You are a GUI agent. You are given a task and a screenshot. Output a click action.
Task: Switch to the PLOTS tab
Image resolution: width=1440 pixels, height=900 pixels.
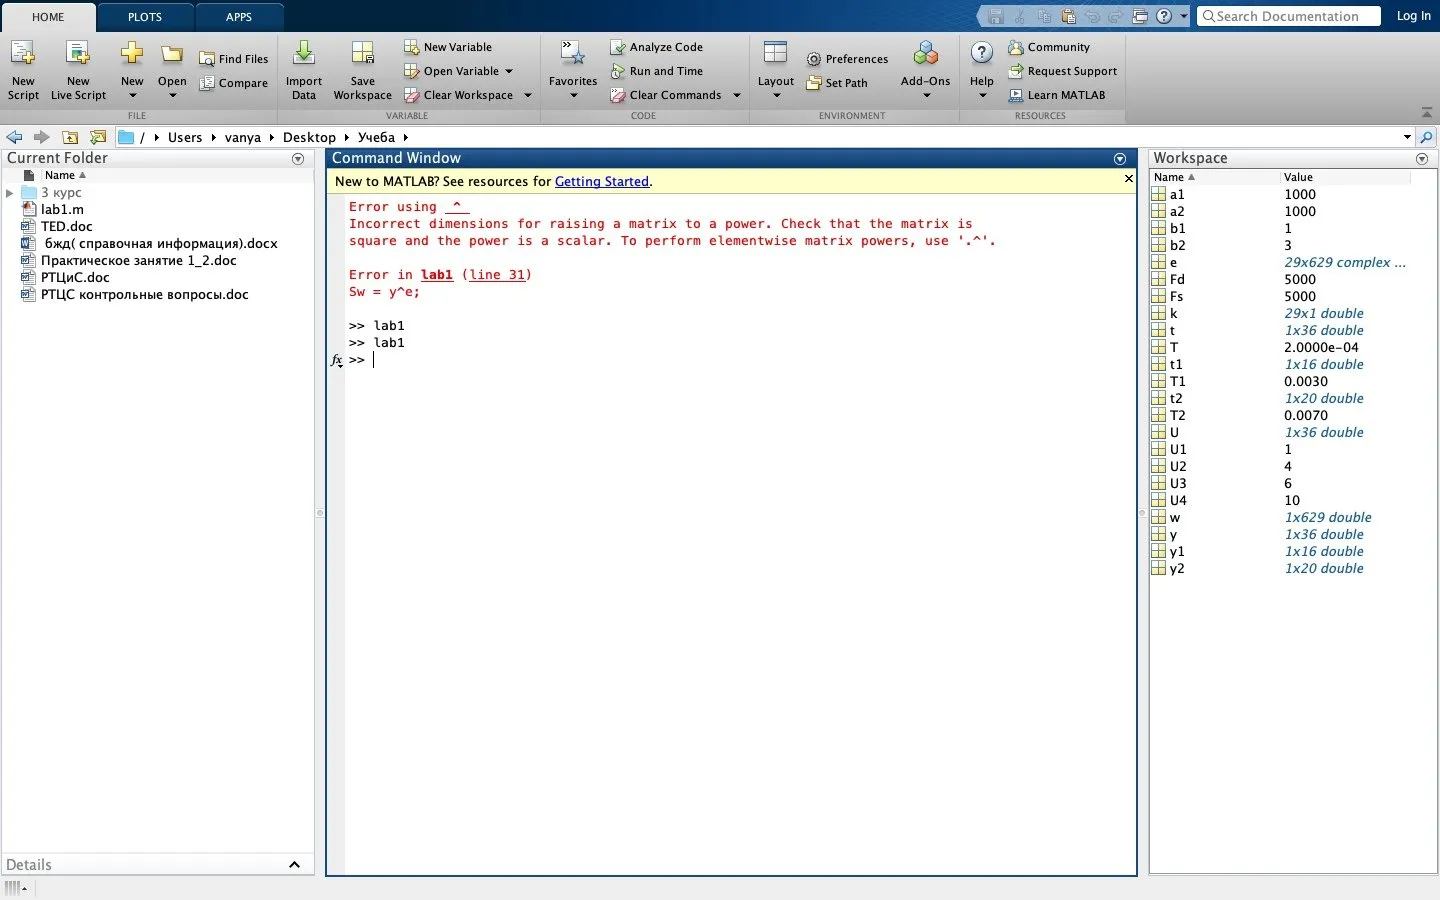pyautogui.click(x=144, y=17)
